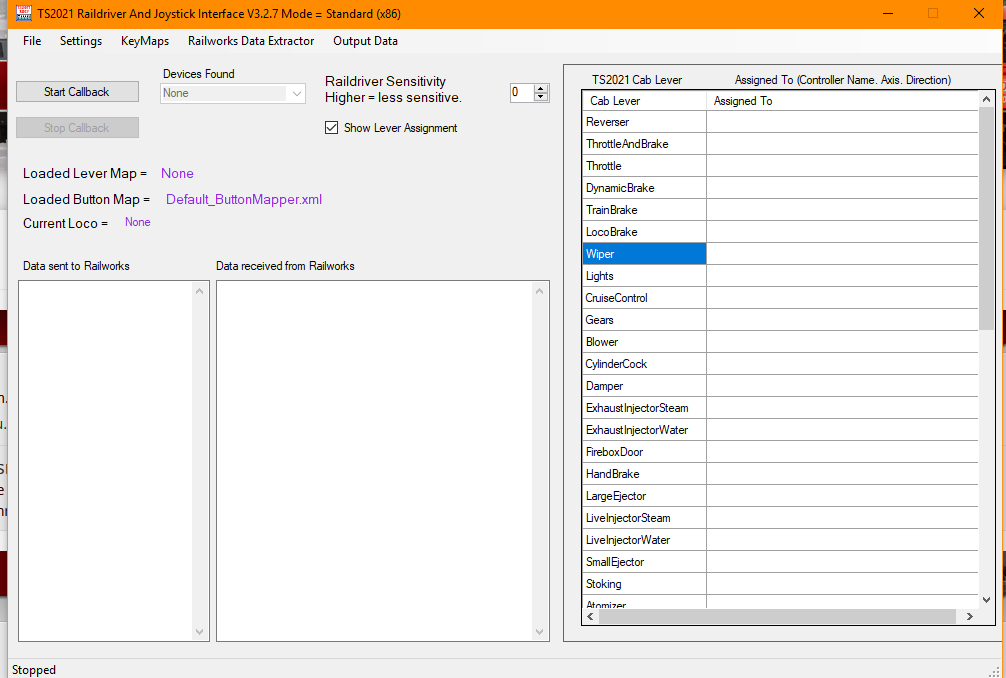Open the KeyMaps menu
Image resolution: width=1006 pixels, height=678 pixels.
[145, 41]
